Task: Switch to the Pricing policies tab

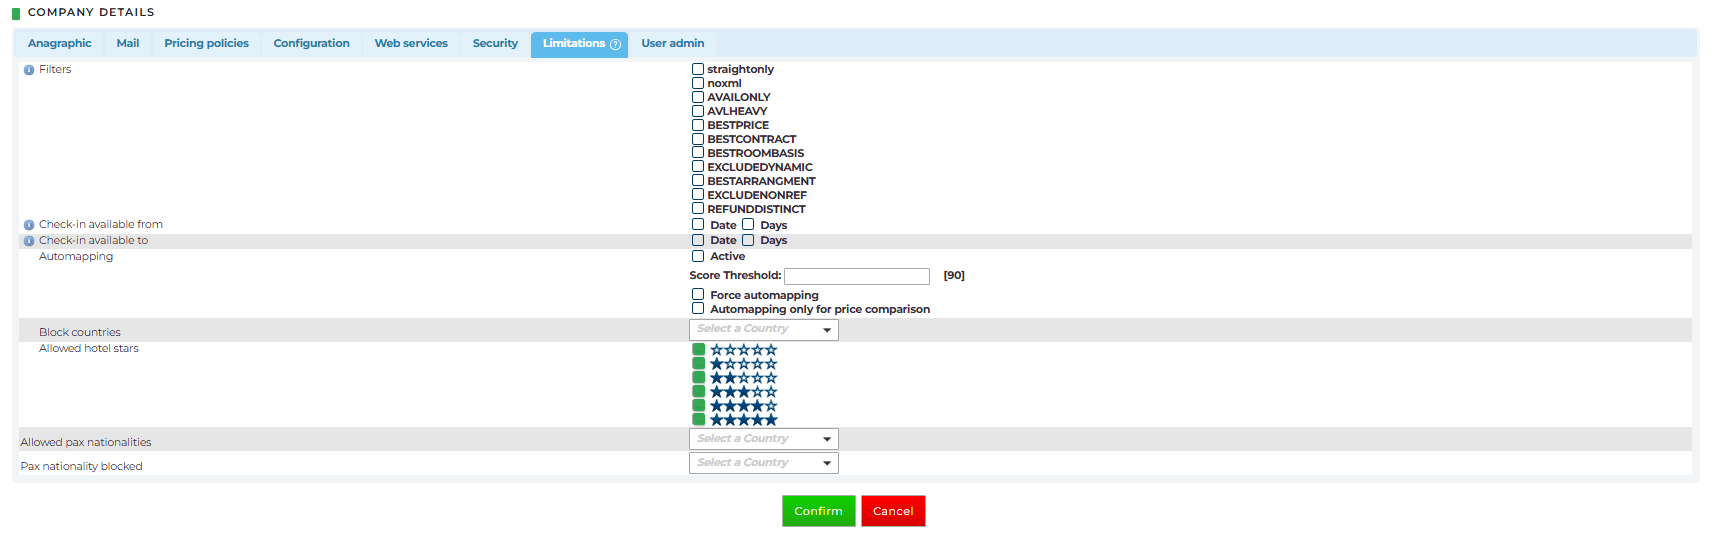Action: (206, 43)
